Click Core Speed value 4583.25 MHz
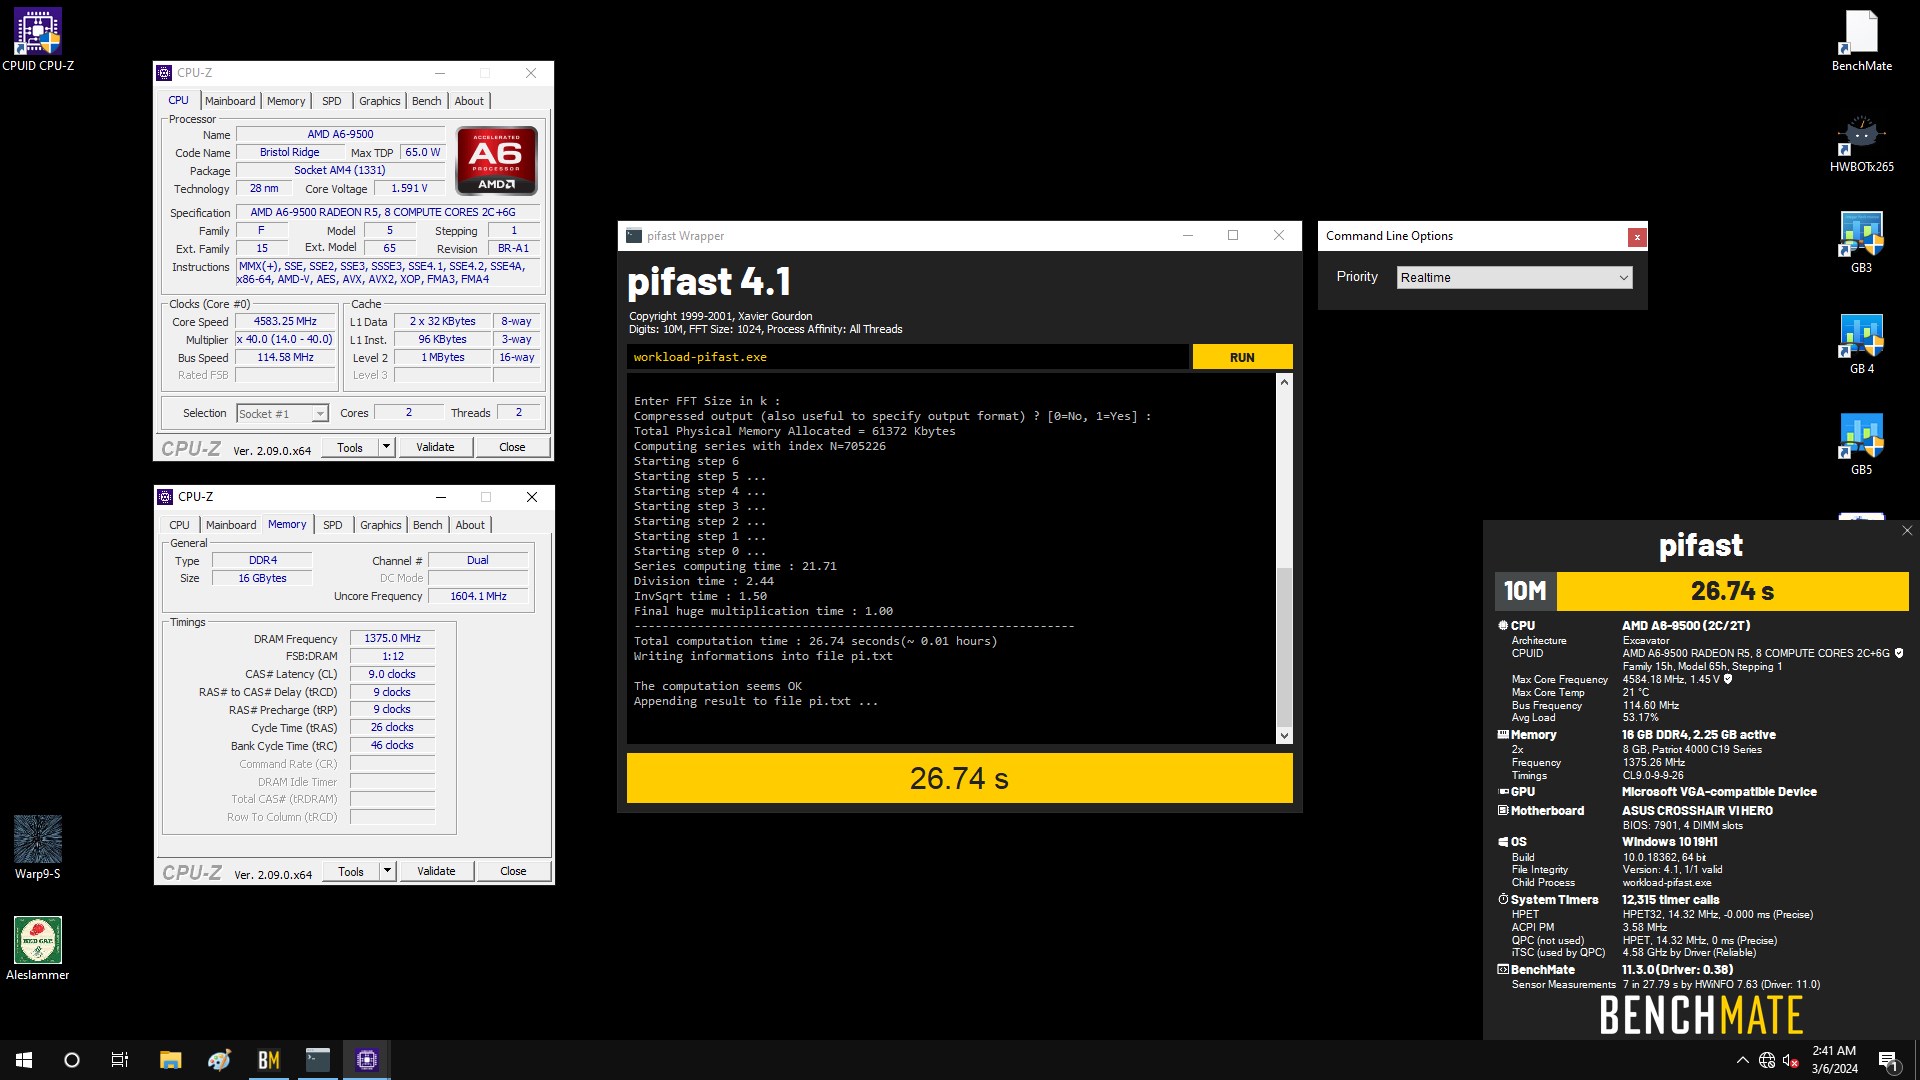This screenshot has height=1080, width=1920. [285, 321]
